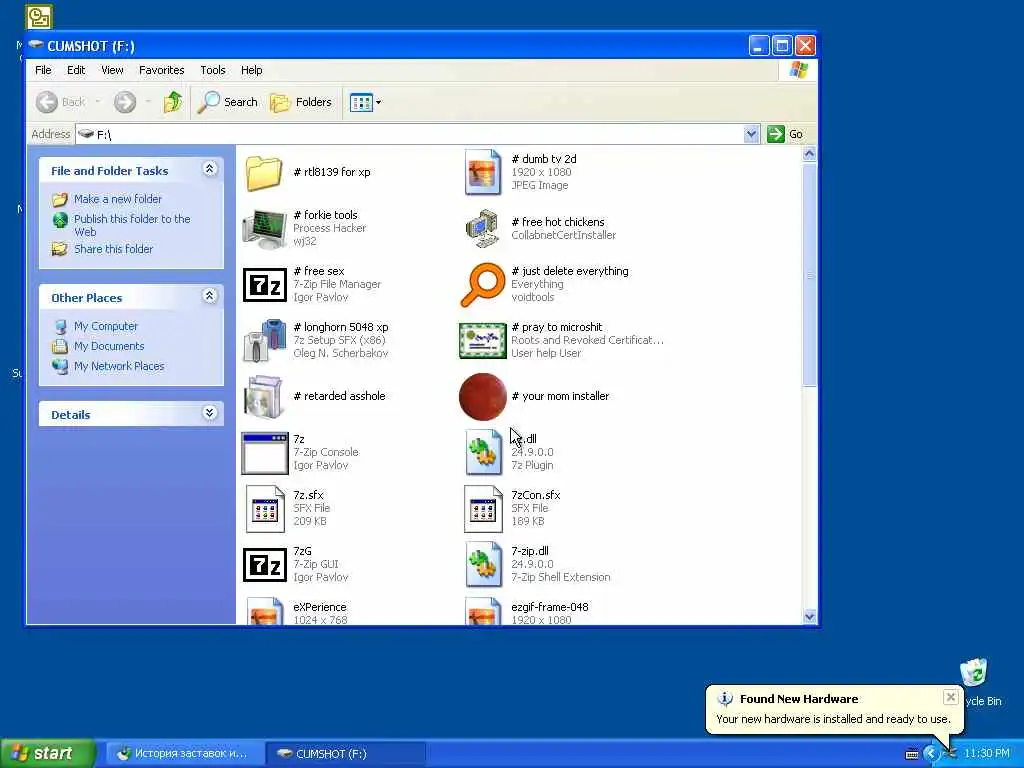The height and width of the screenshot is (768, 1024).
Task: Select the 7zG 7-Zip GUI icon
Action: [264, 565]
